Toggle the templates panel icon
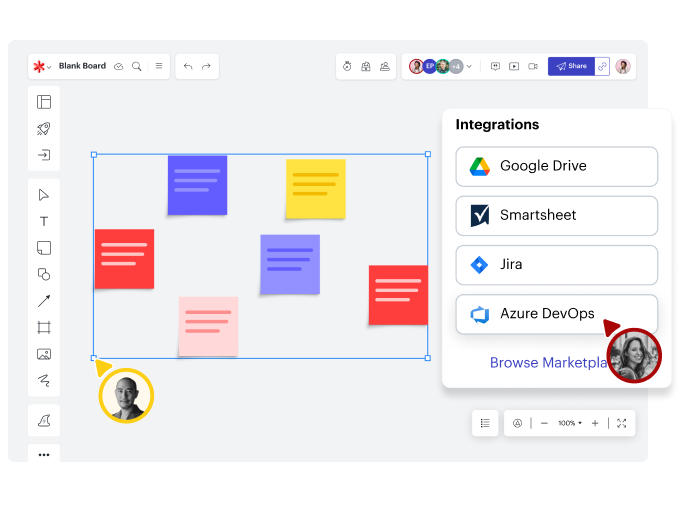Image resolution: width=680 pixels, height=510 pixels. (44, 102)
